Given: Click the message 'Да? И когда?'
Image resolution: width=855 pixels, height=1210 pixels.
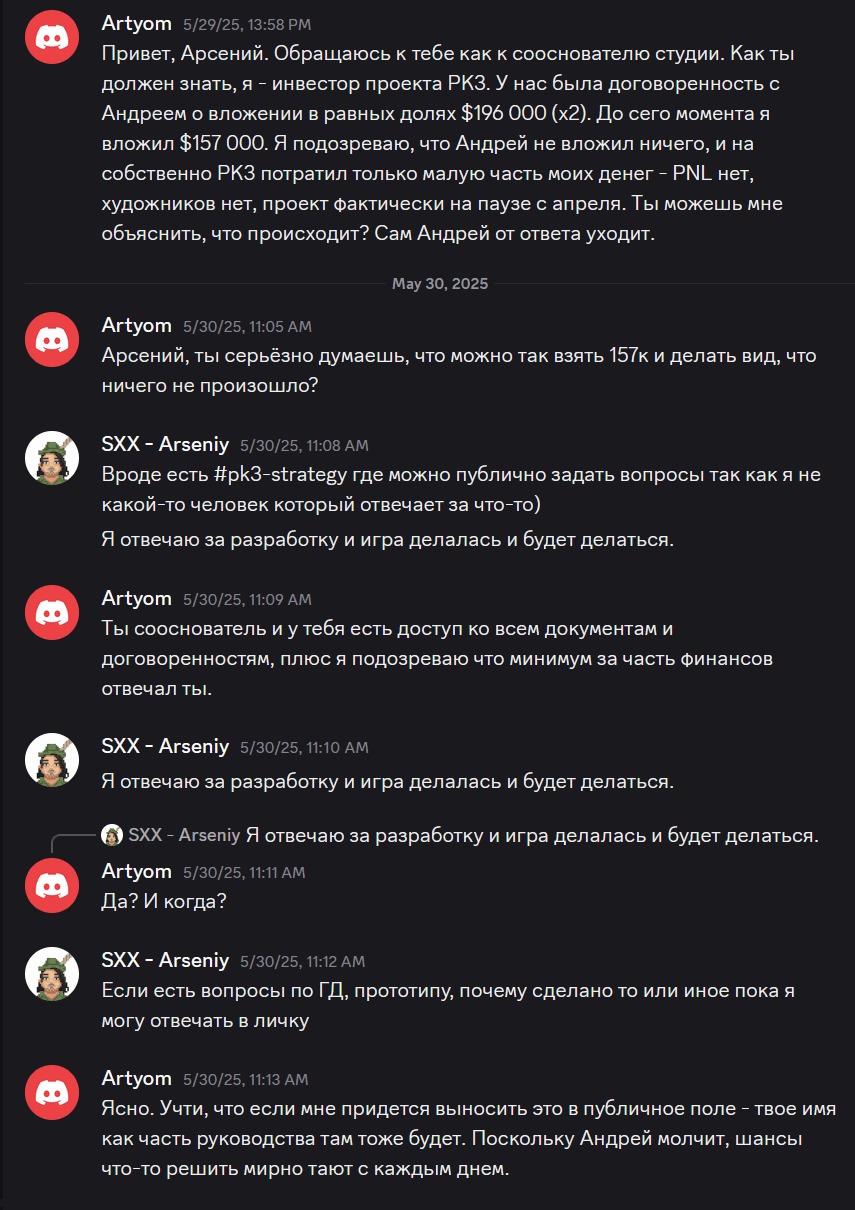Looking at the screenshot, I should [164, 901].
